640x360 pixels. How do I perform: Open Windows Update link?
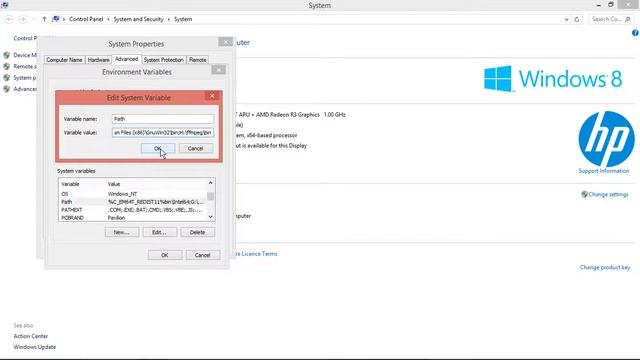point(35,347)
